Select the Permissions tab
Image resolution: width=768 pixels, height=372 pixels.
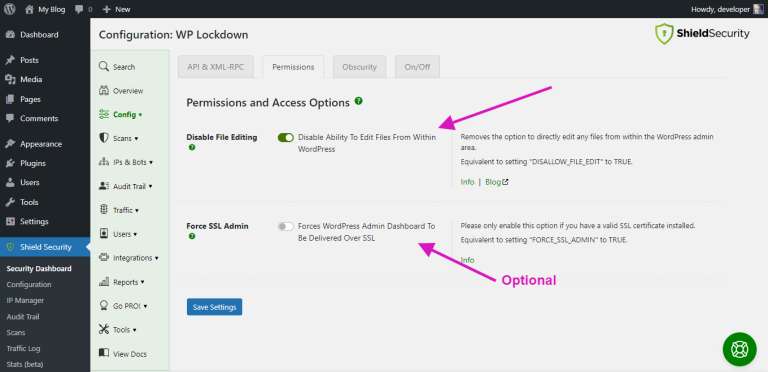click(293, 67)
